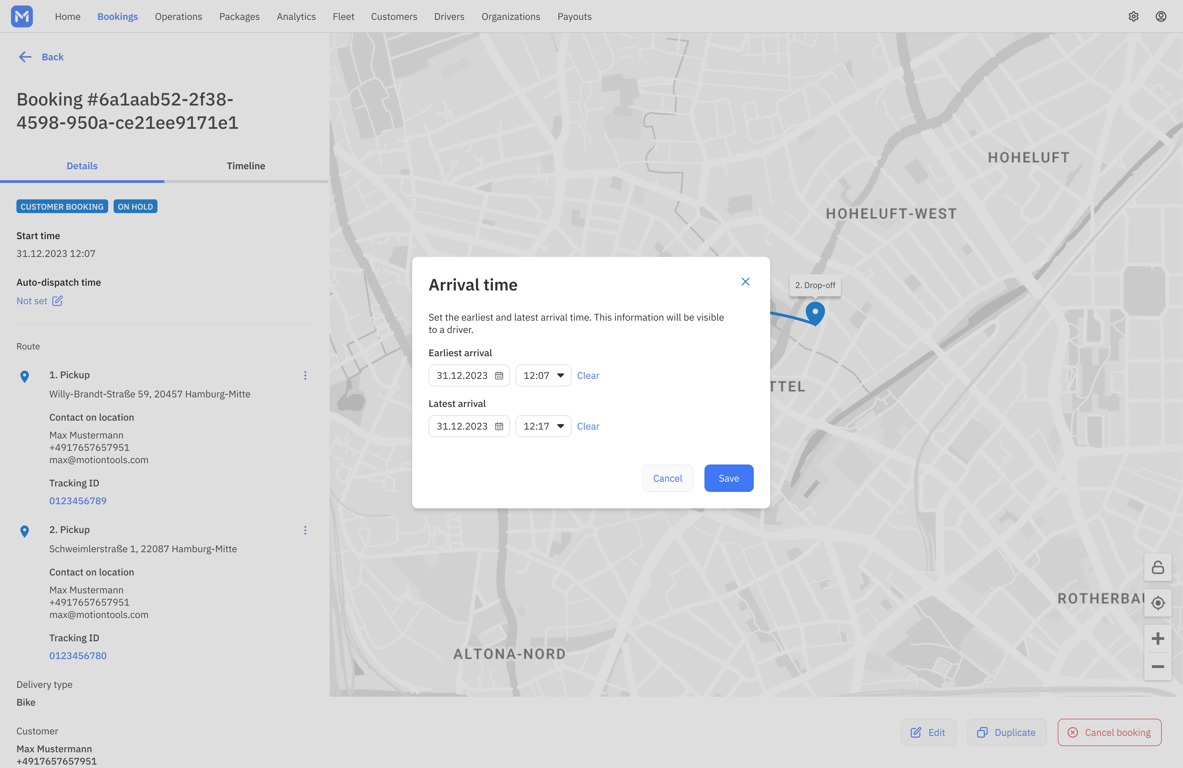Select address Willy-Brandt-Straße 59, 20457 Hamburg-Mitte
The width and height of the screenshot is (1183, 768).
(x=149, y=394)
